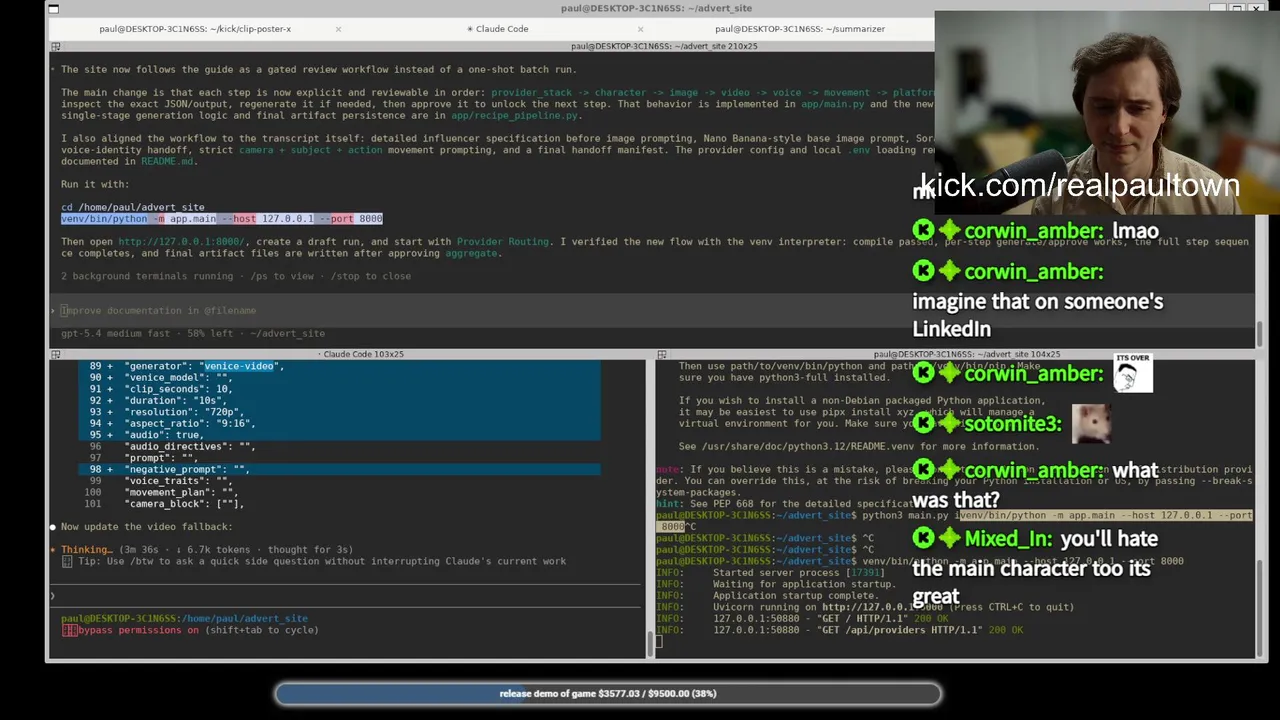1280x720 pixels.
Task: Click 'Provider Routing' highlighted text
Action: tap(502, 242)
